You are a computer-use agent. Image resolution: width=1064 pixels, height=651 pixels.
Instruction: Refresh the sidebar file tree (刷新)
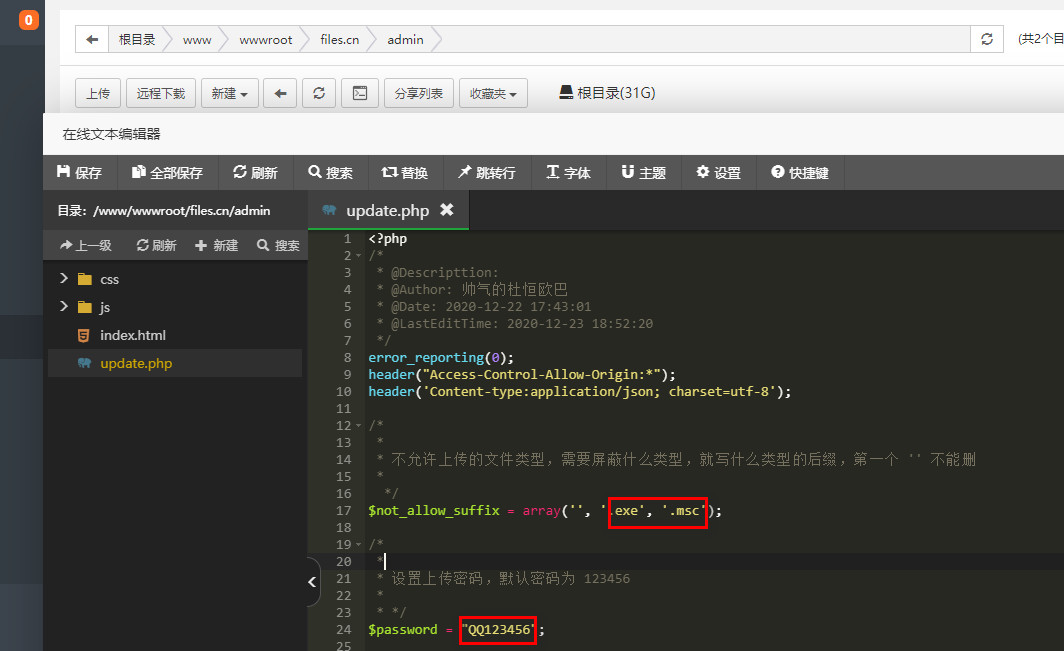[x=156, y=245]
